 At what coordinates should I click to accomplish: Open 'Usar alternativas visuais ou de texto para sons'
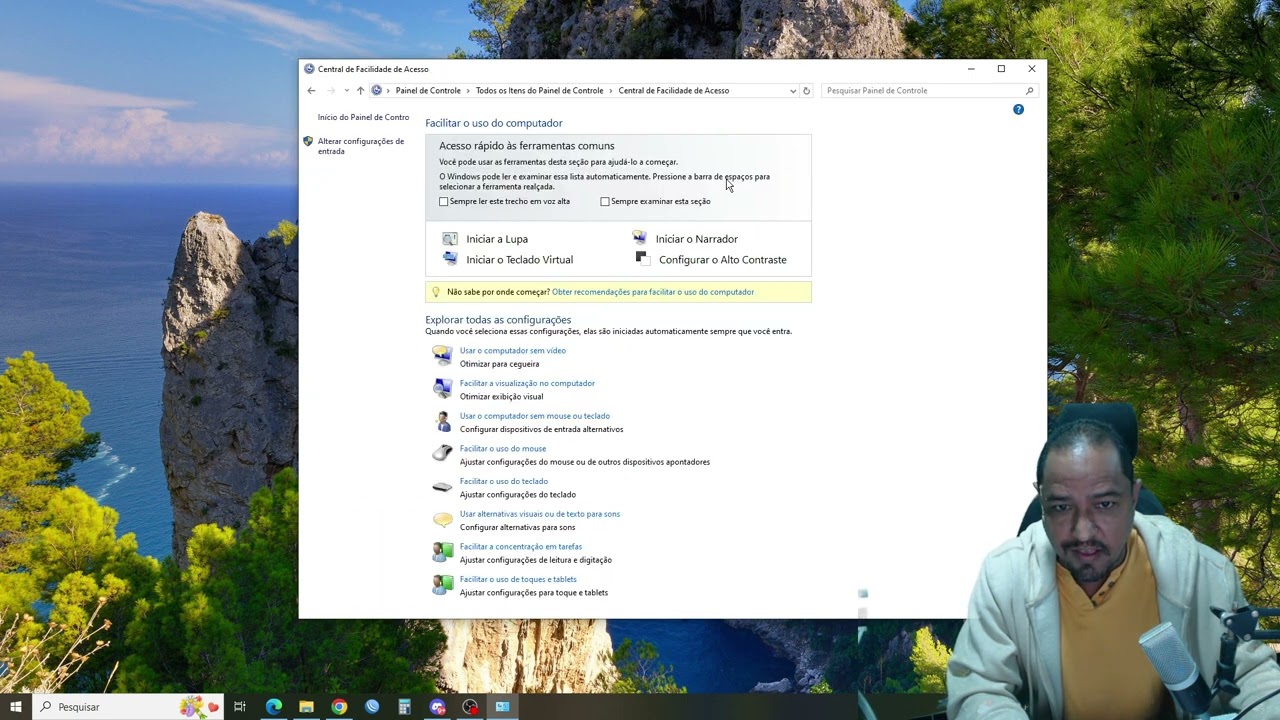[540, 514]
